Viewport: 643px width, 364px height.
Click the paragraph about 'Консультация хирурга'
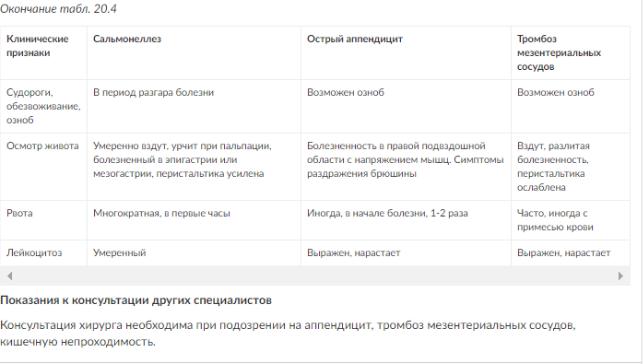click(288, 333)
